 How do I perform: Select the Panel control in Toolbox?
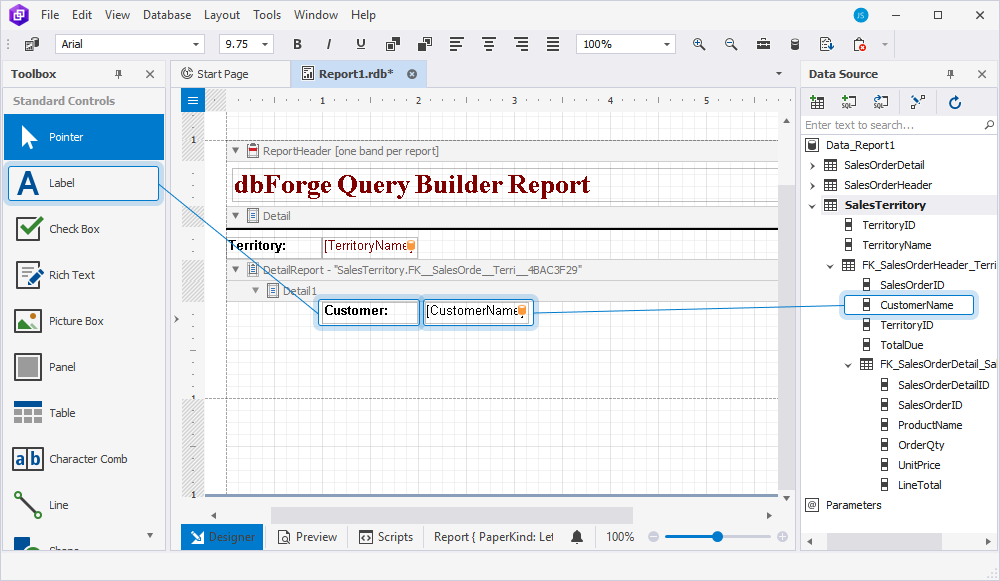click(x=84, y=367)
